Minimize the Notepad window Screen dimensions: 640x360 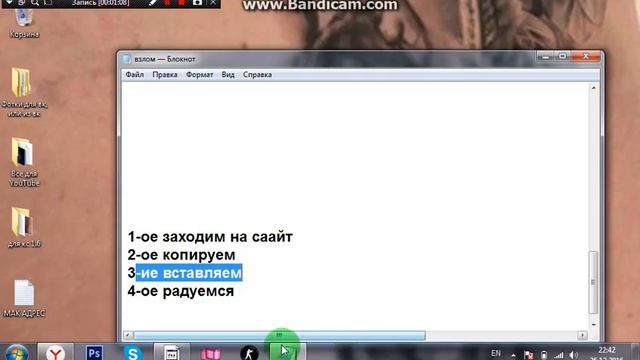coord(545,56)
